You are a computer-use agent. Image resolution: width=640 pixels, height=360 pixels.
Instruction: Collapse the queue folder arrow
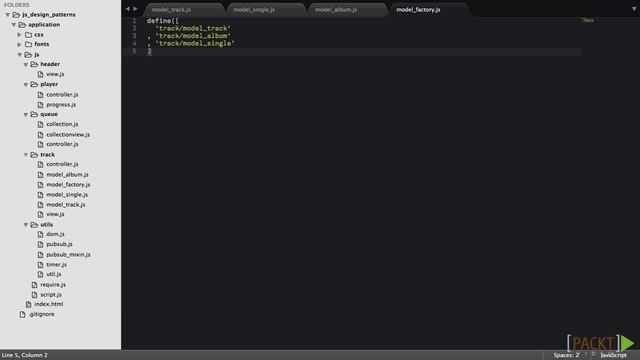pos(26,115)
